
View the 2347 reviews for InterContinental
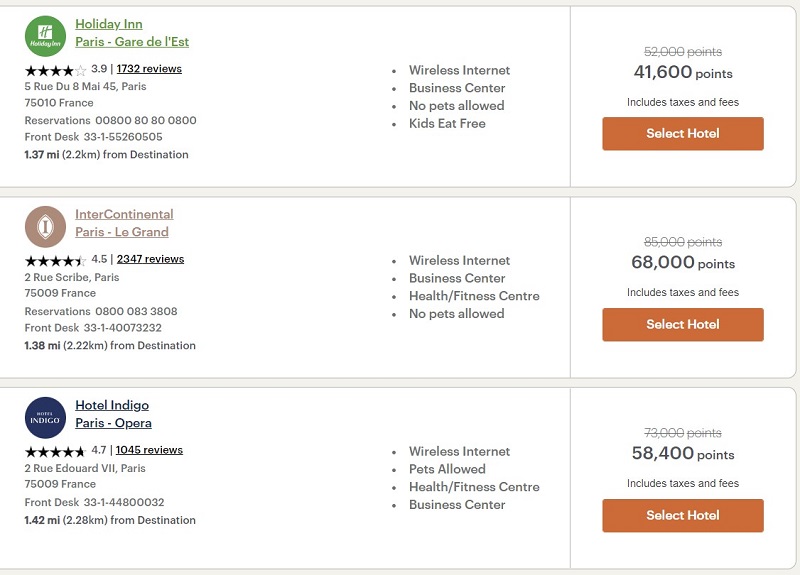(x=150, y=259)
